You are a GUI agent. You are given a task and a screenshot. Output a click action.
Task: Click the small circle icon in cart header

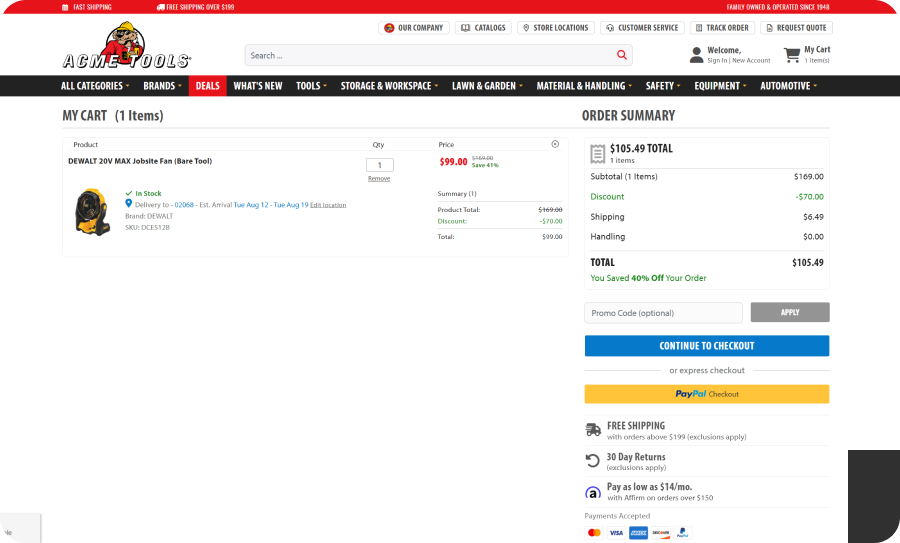[555, 144]
